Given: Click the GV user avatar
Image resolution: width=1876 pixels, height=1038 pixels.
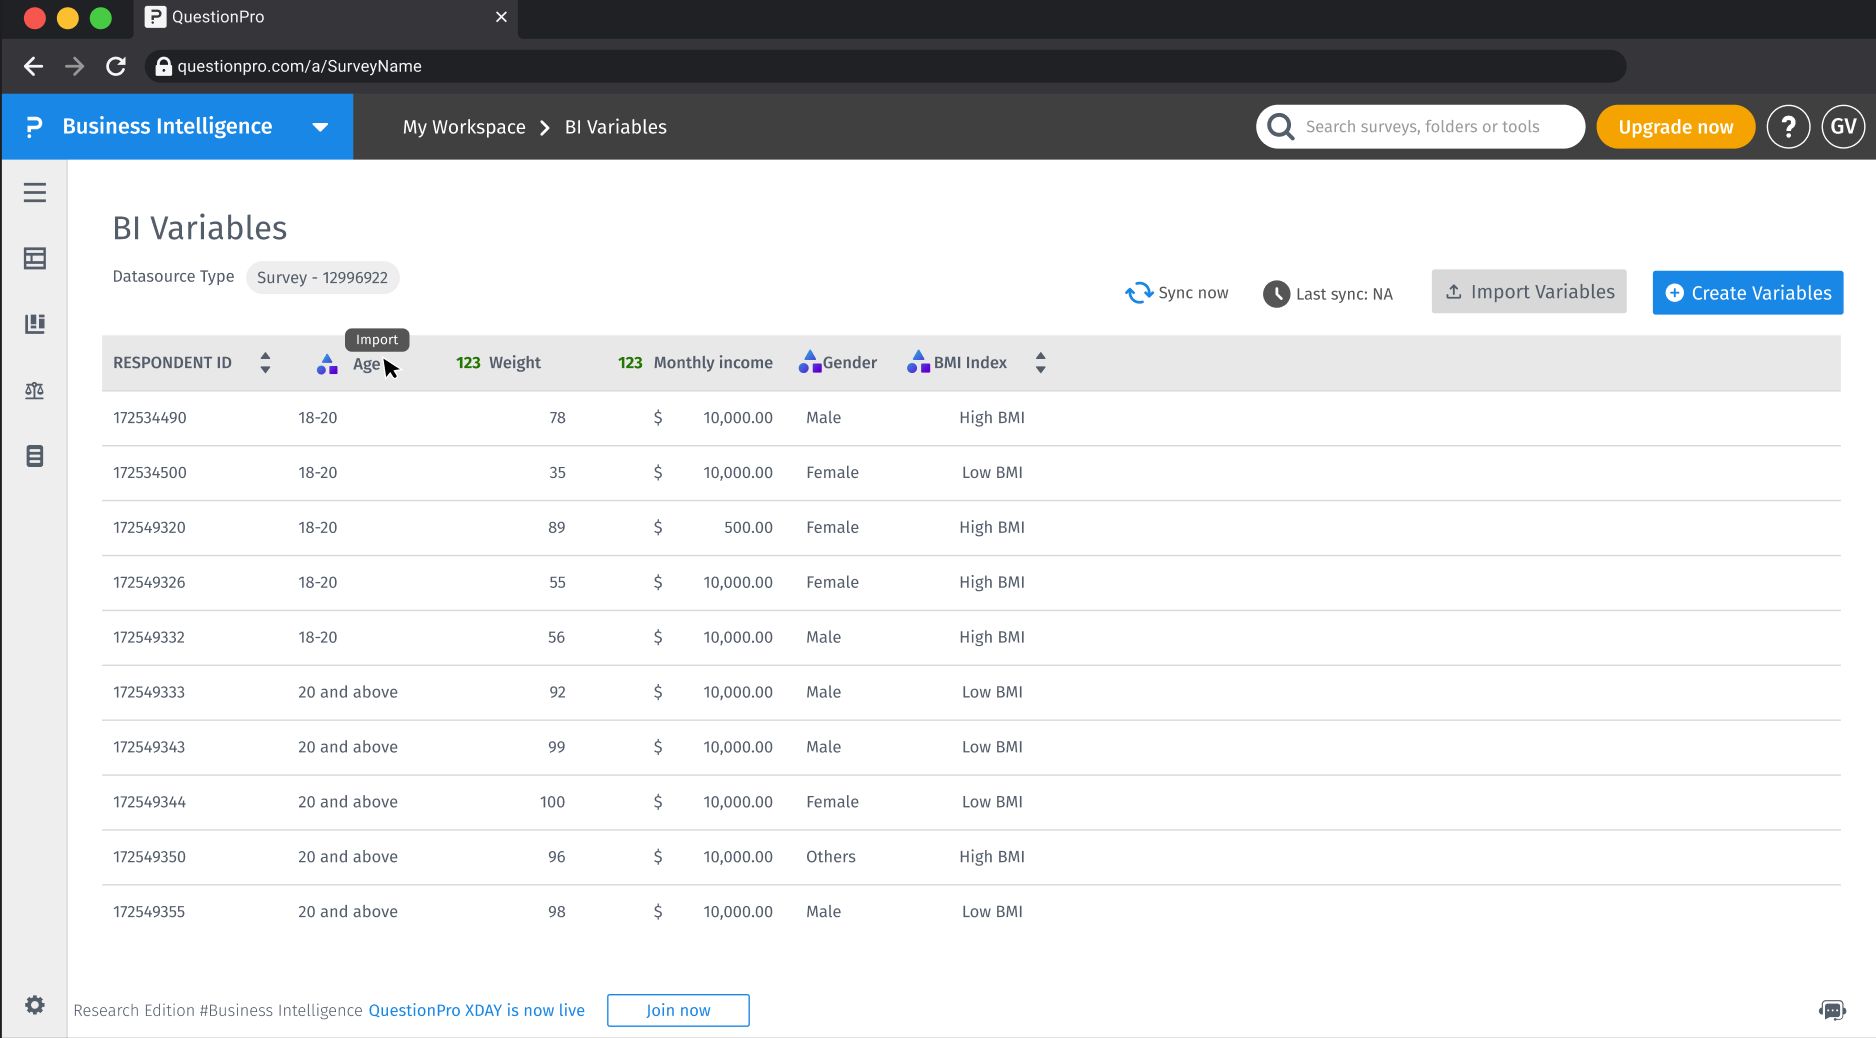Looking at the screenshot, I should coord(1843,127).
